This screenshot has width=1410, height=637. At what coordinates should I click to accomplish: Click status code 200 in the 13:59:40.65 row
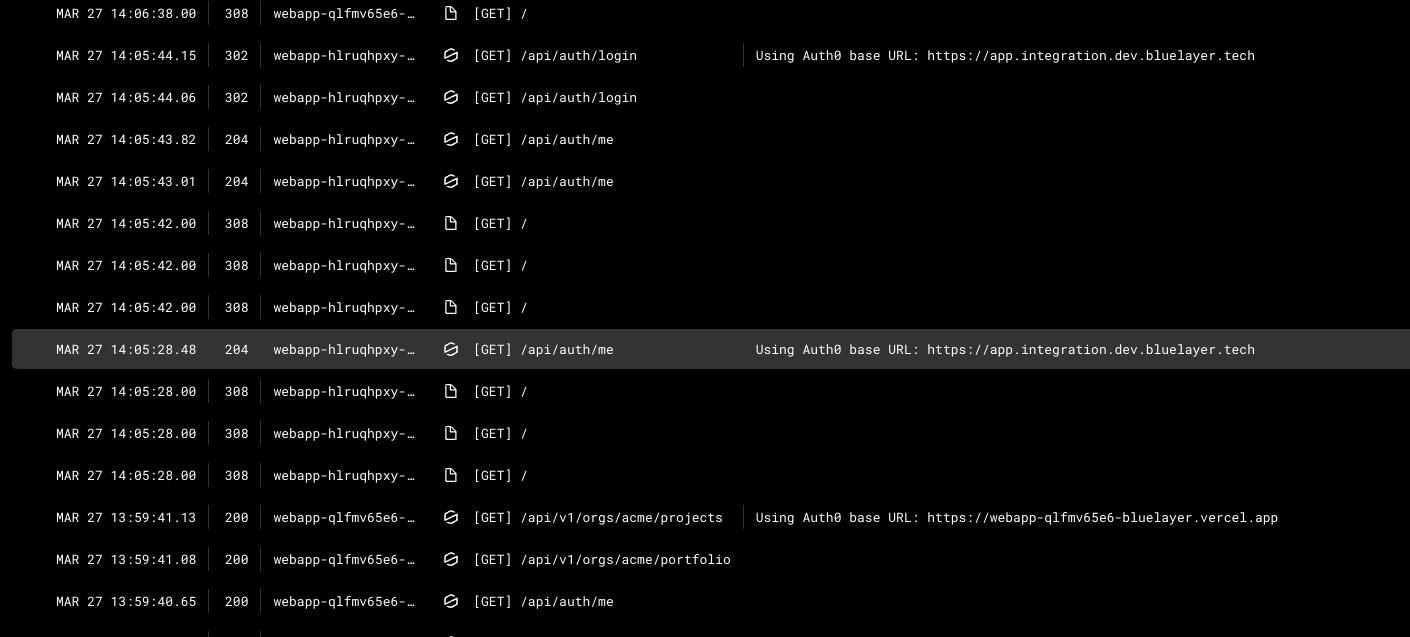click(x=236, y=602)
